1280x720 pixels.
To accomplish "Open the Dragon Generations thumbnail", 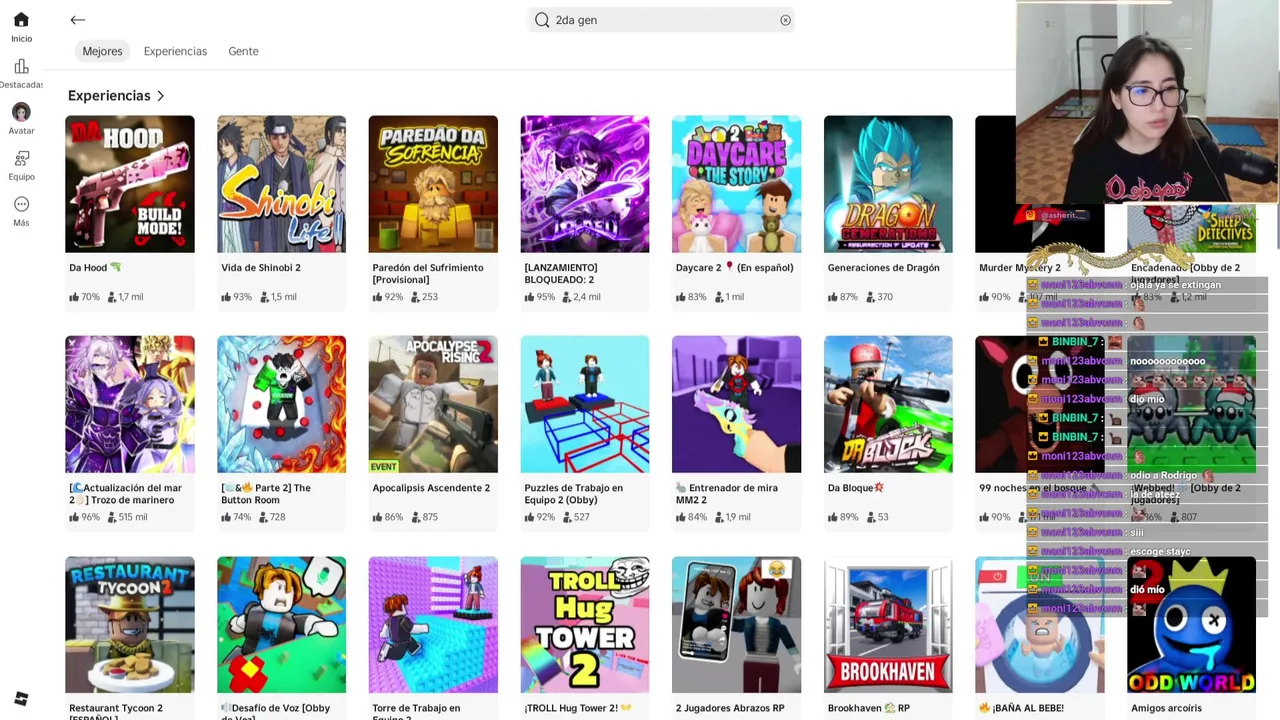I will point(888,184).
